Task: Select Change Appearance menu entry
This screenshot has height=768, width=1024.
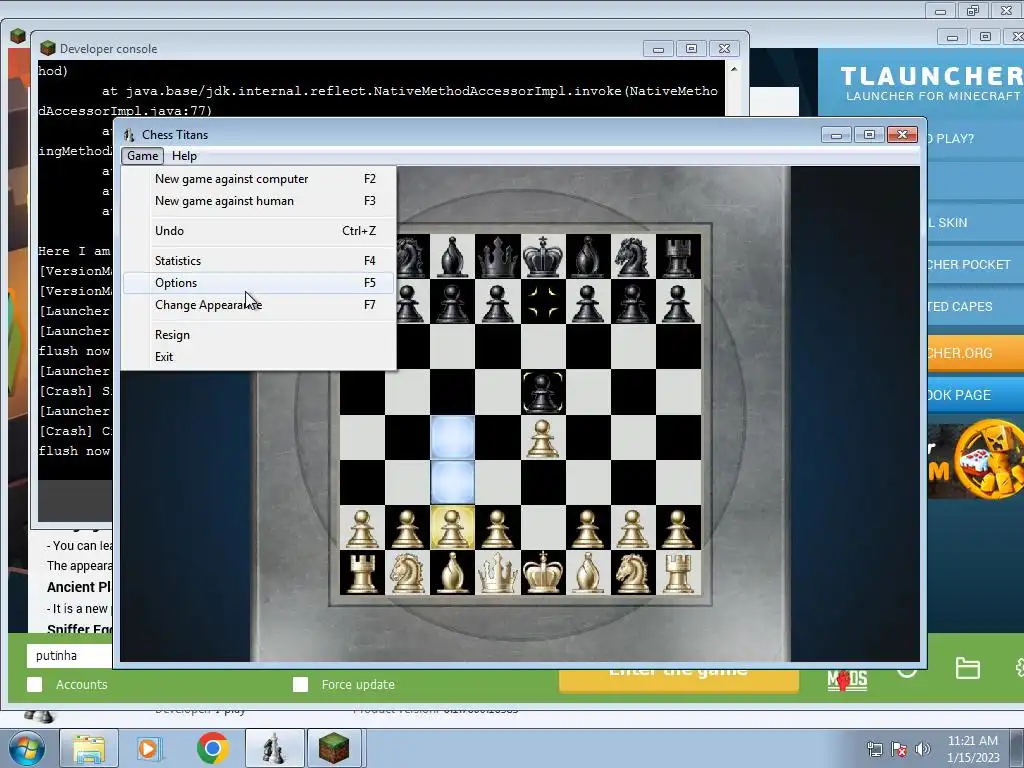Action: point(259,305)
